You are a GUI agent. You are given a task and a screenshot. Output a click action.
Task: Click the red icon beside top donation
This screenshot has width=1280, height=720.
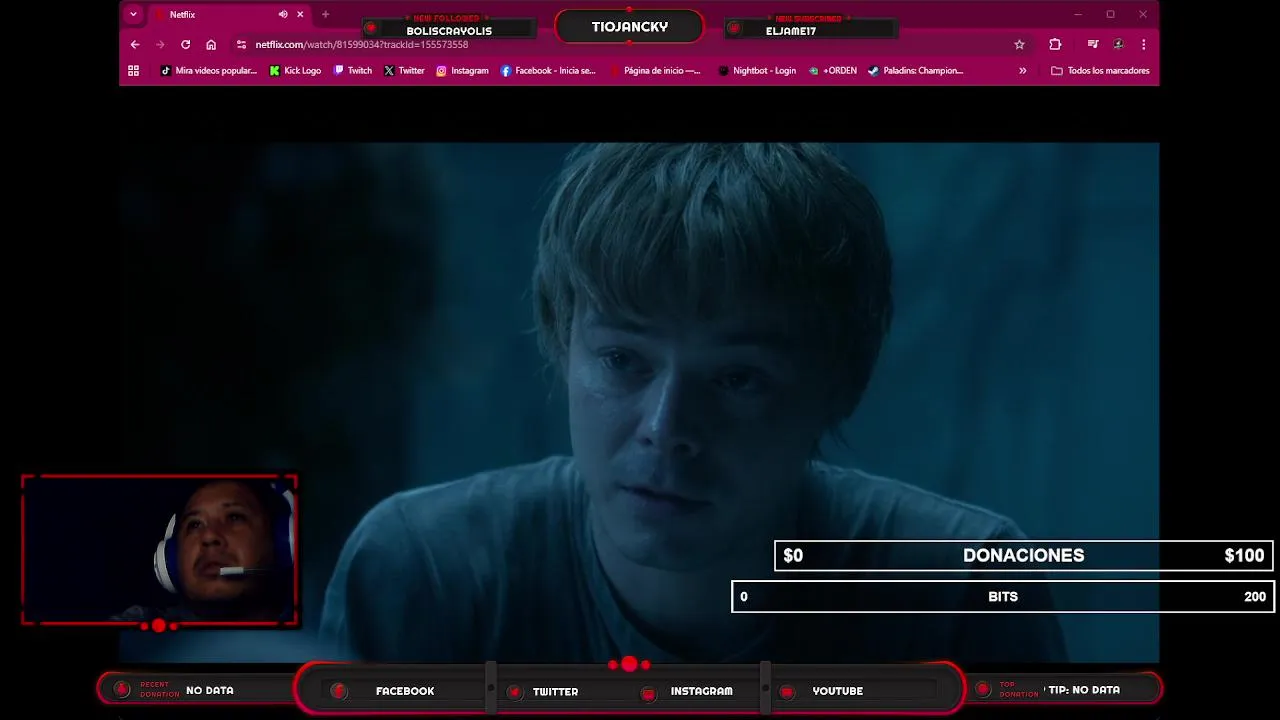point(982,689)
